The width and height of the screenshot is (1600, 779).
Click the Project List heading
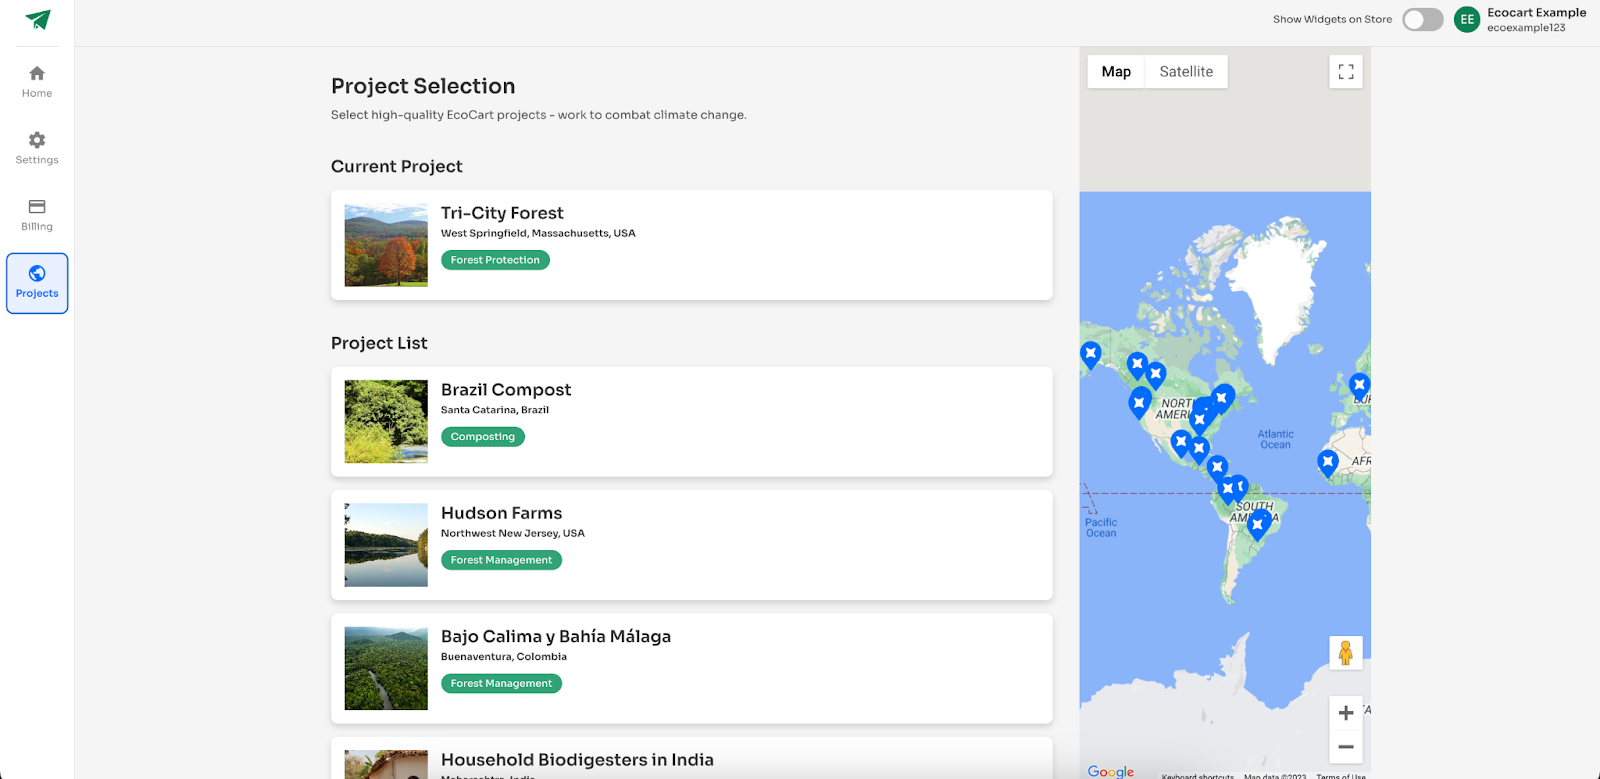tap(379, 343)
